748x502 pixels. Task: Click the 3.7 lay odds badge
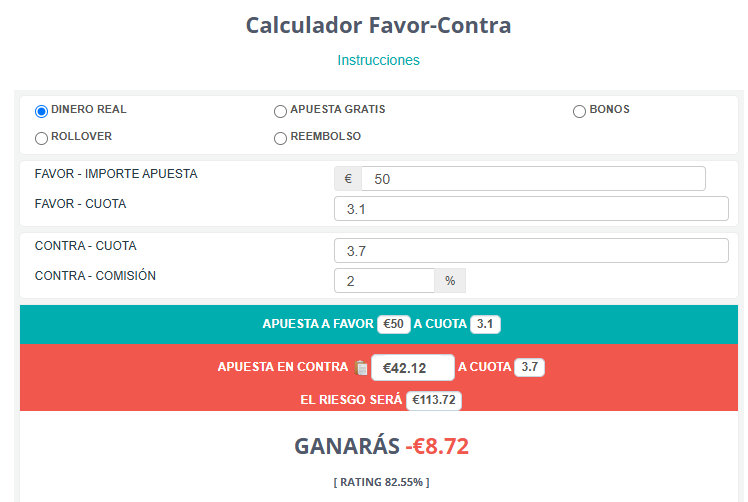530,367
